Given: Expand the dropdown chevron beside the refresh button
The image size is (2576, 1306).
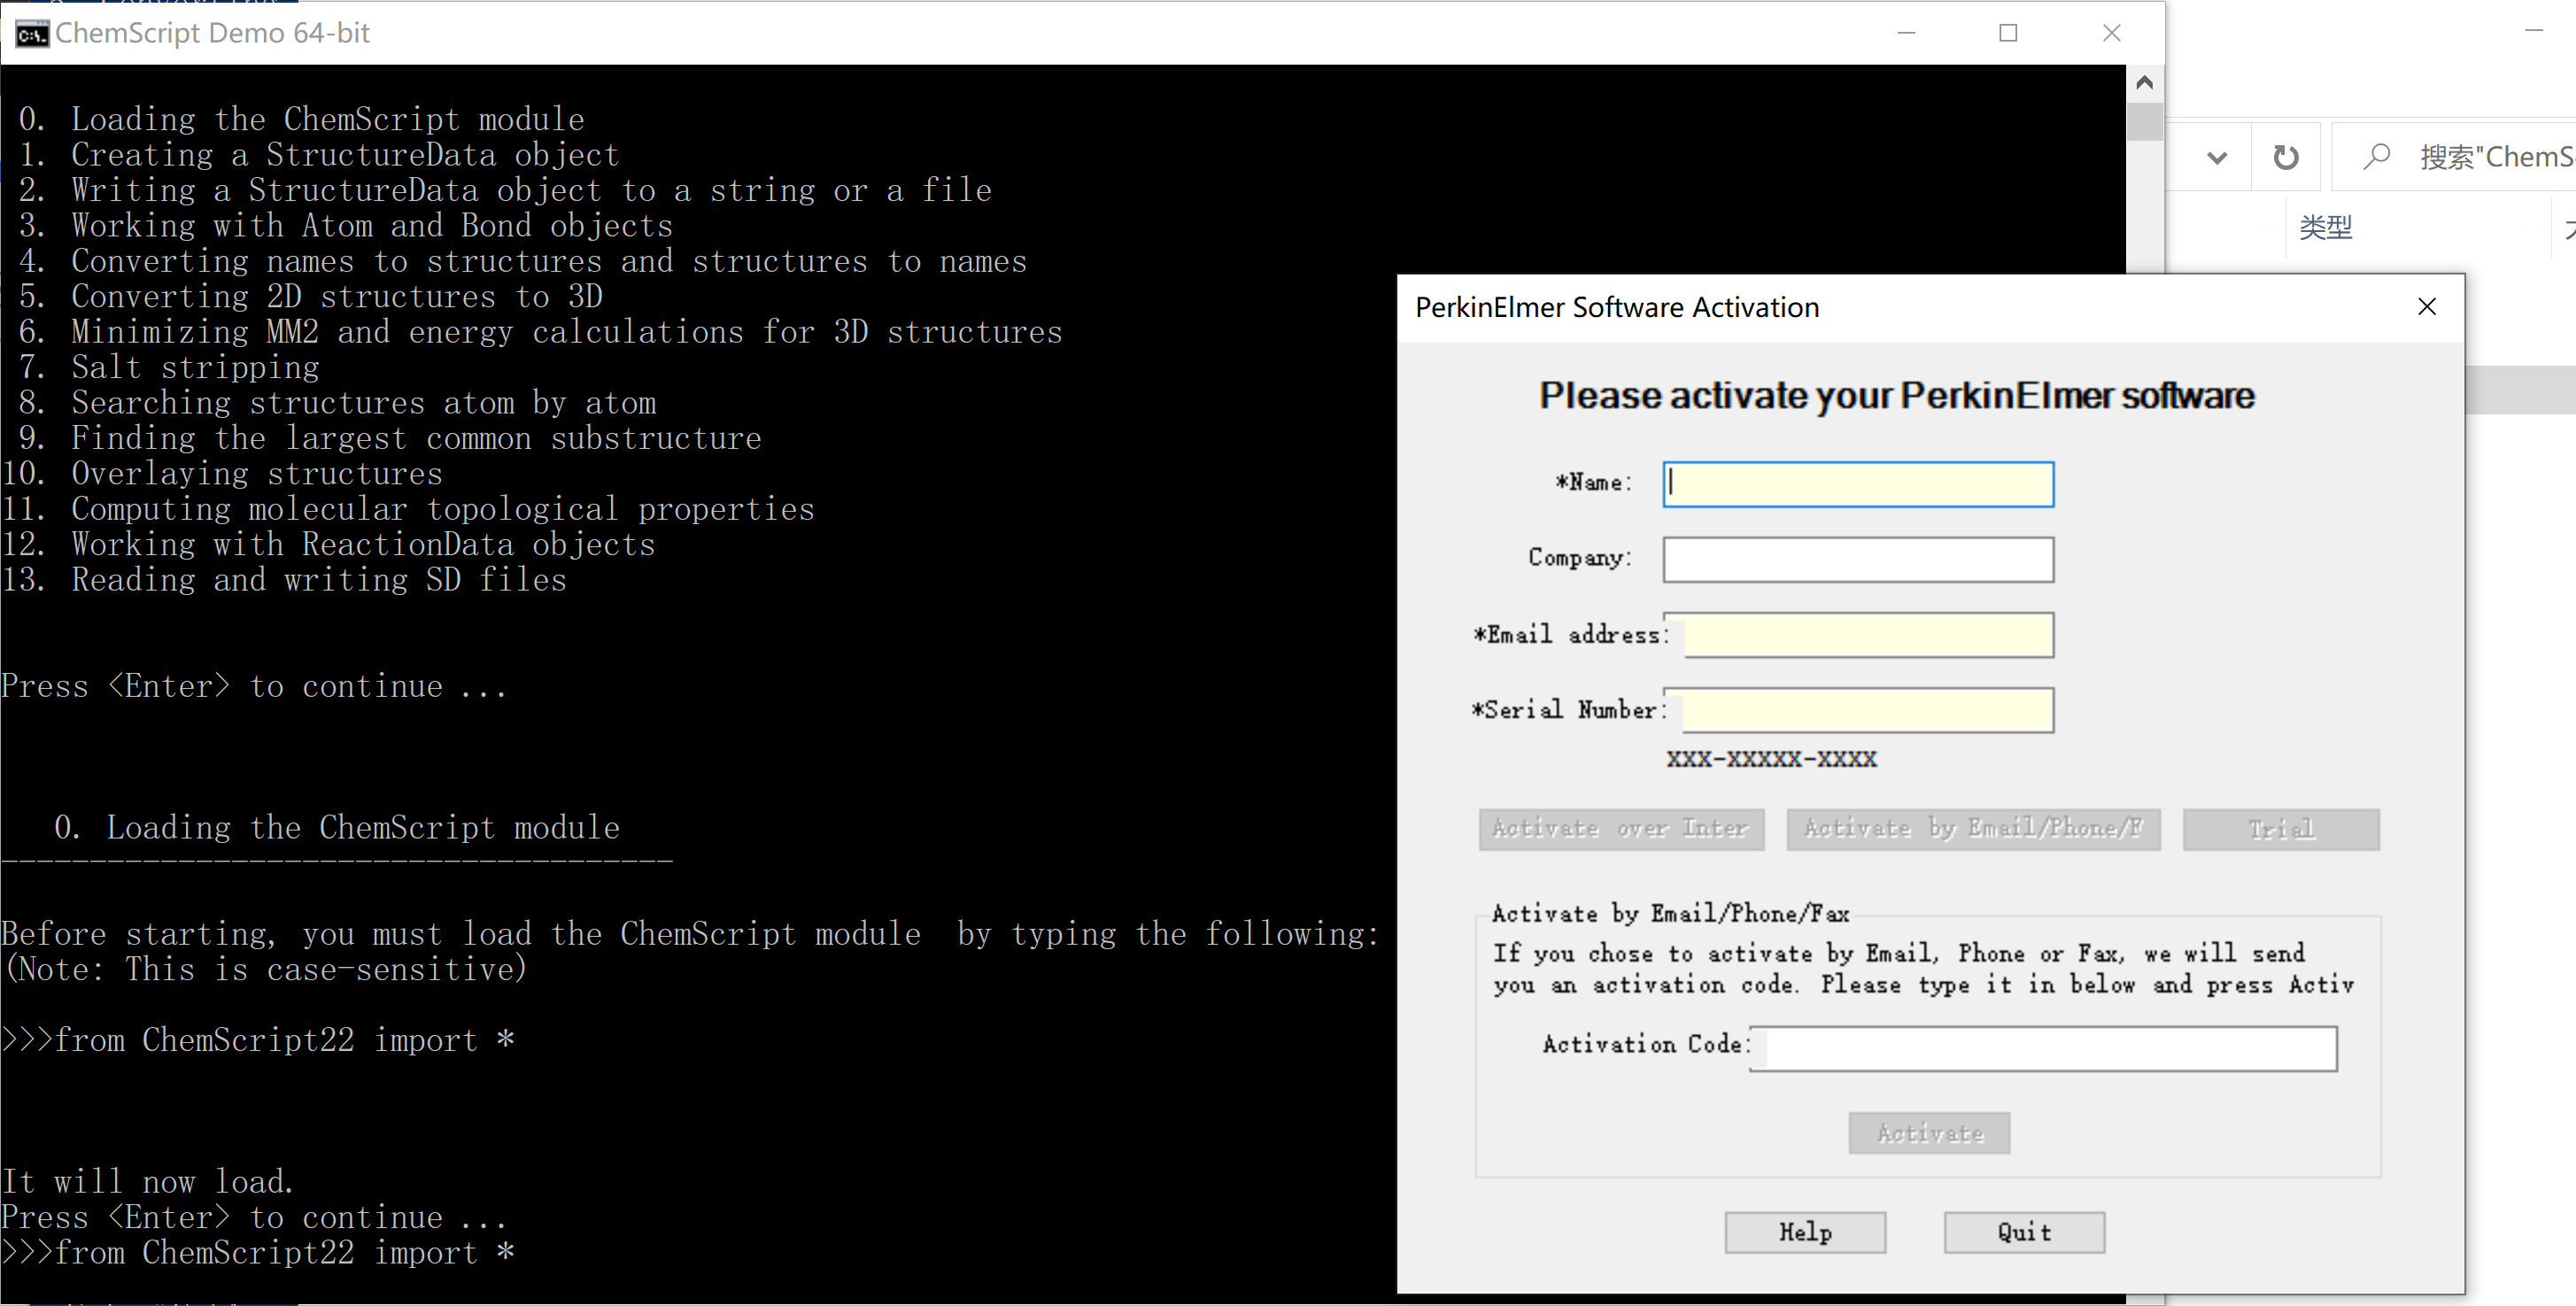Looking at the screenshot, I should point(2217,156).
